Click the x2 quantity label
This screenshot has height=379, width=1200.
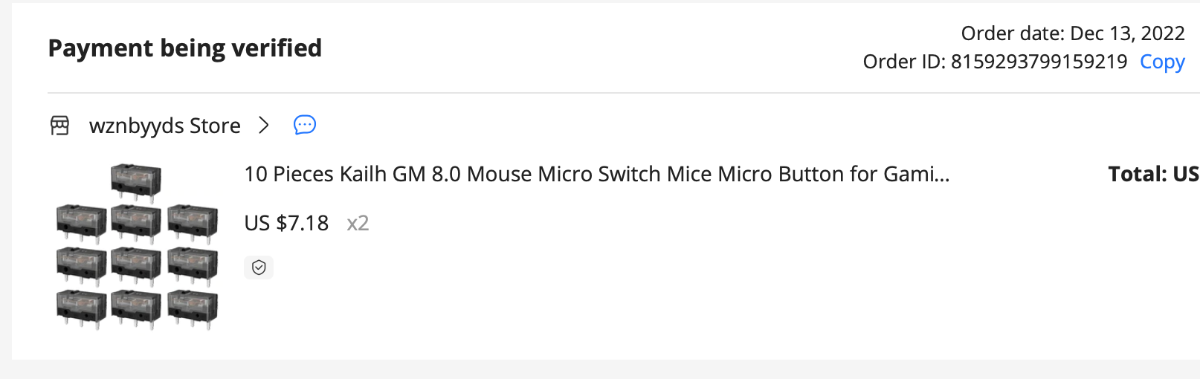tap(358, 223)
